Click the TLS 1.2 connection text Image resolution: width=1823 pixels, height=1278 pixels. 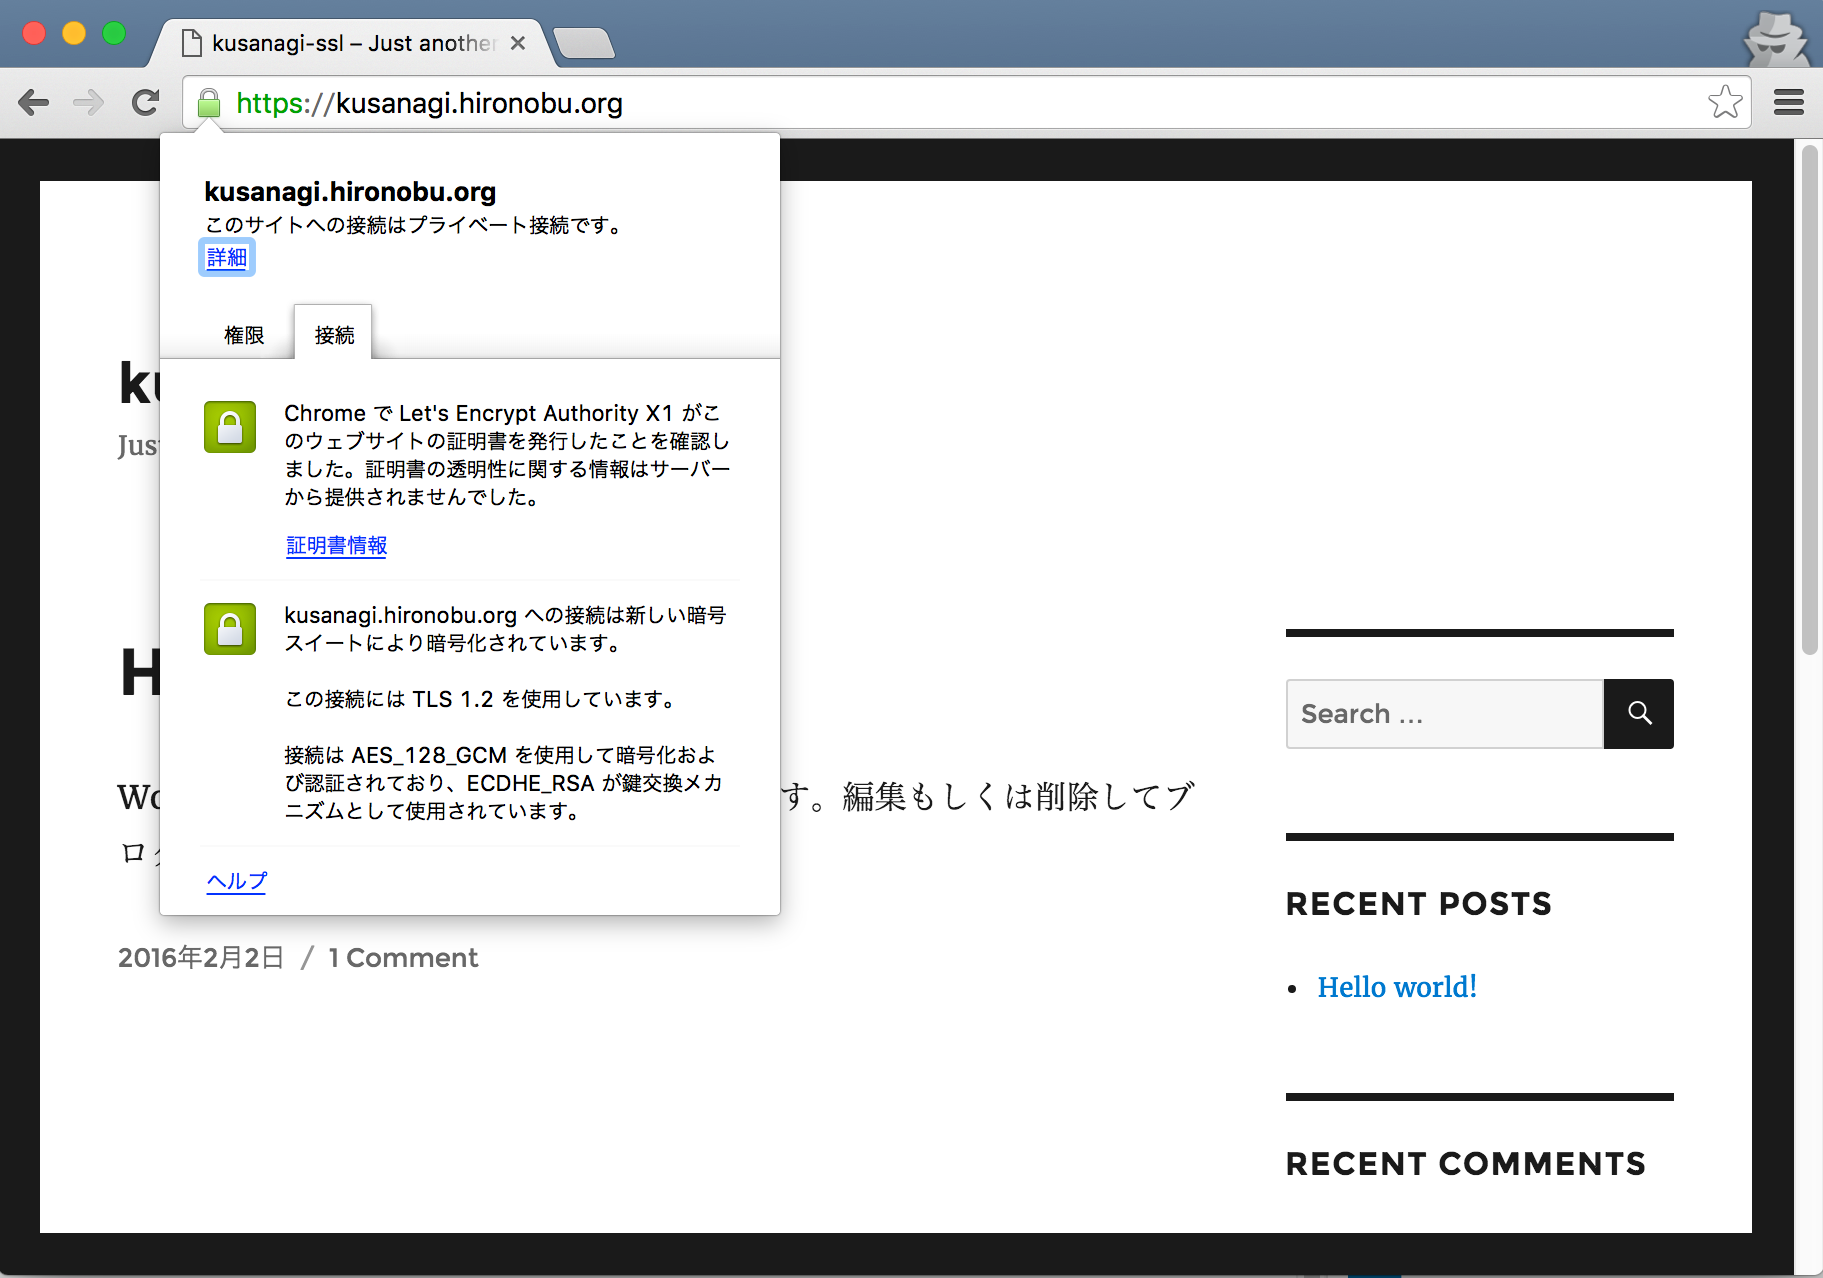pyautogui.click(x=480, y=699)
